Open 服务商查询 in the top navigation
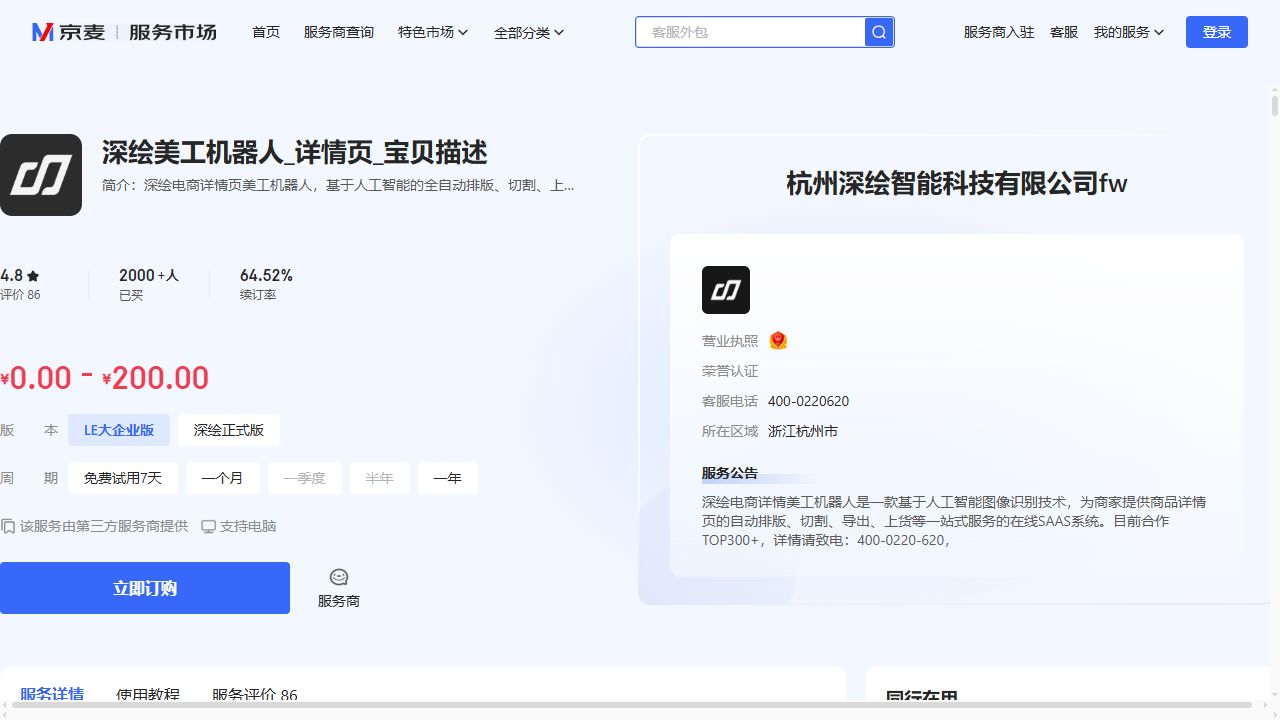Screen dimensions: 1280x720 click(x=339, y=32)
